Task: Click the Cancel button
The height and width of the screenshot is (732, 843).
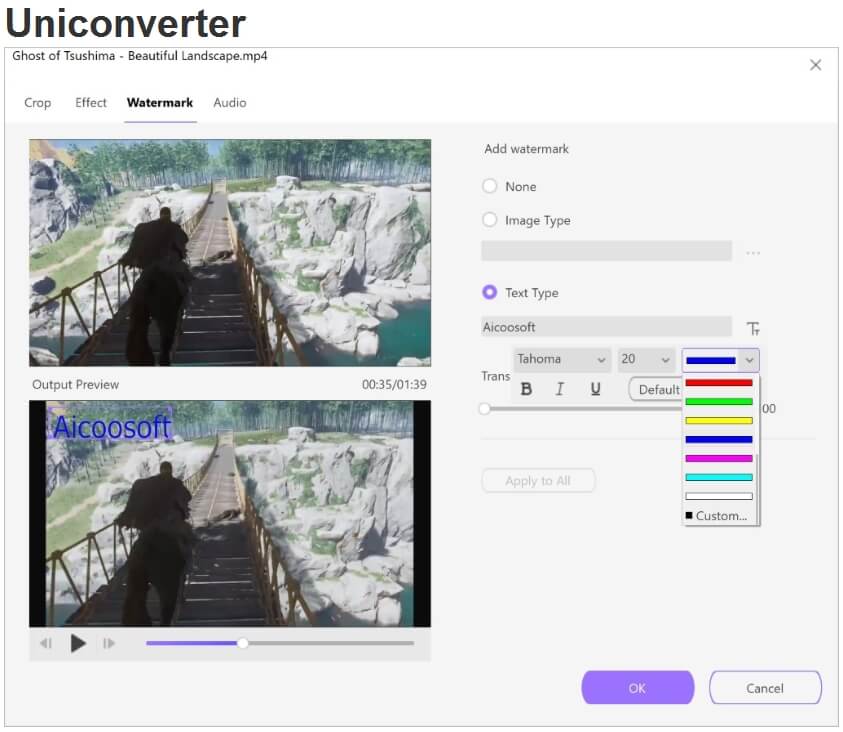Action: [x=765, y=687]
